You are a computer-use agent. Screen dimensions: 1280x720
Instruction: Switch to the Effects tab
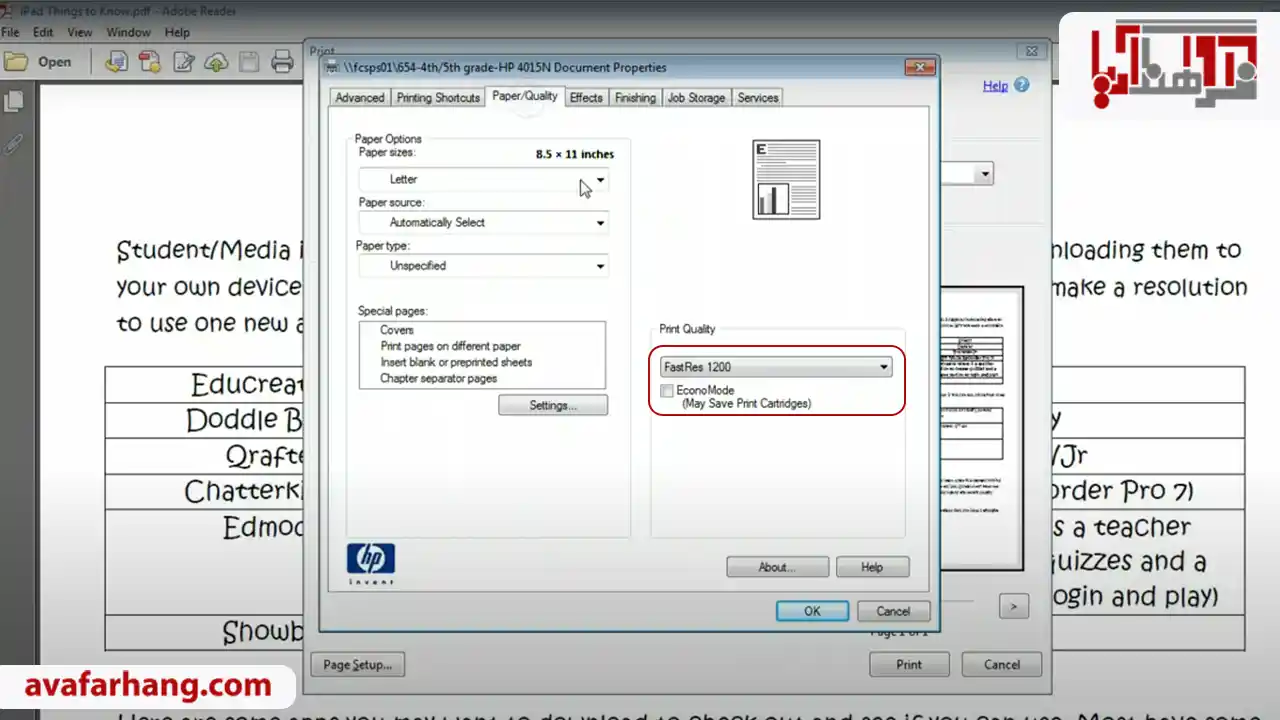click(x=586, y=98)
